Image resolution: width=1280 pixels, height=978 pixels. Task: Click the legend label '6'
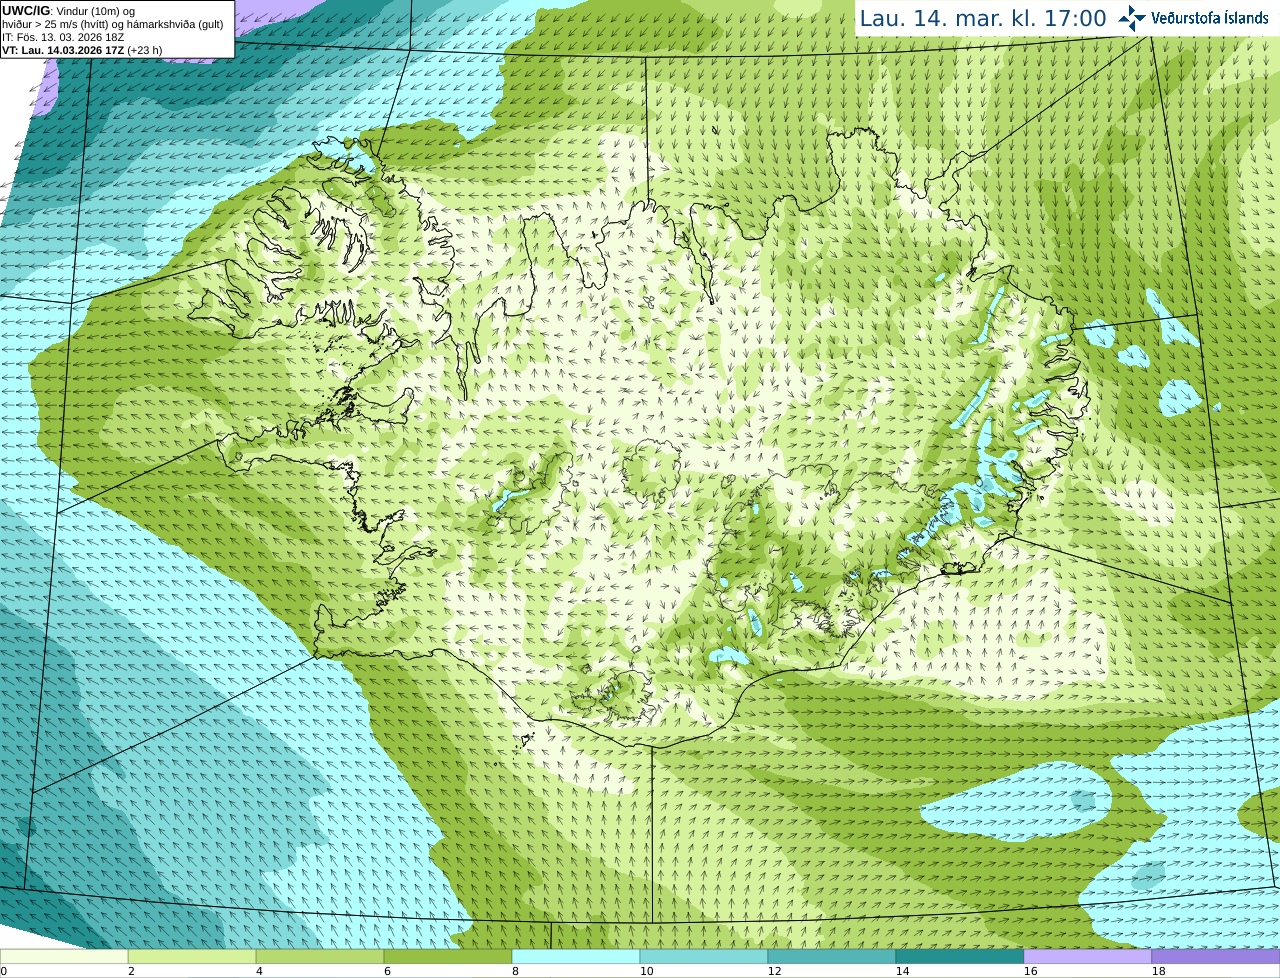point(387,971)
